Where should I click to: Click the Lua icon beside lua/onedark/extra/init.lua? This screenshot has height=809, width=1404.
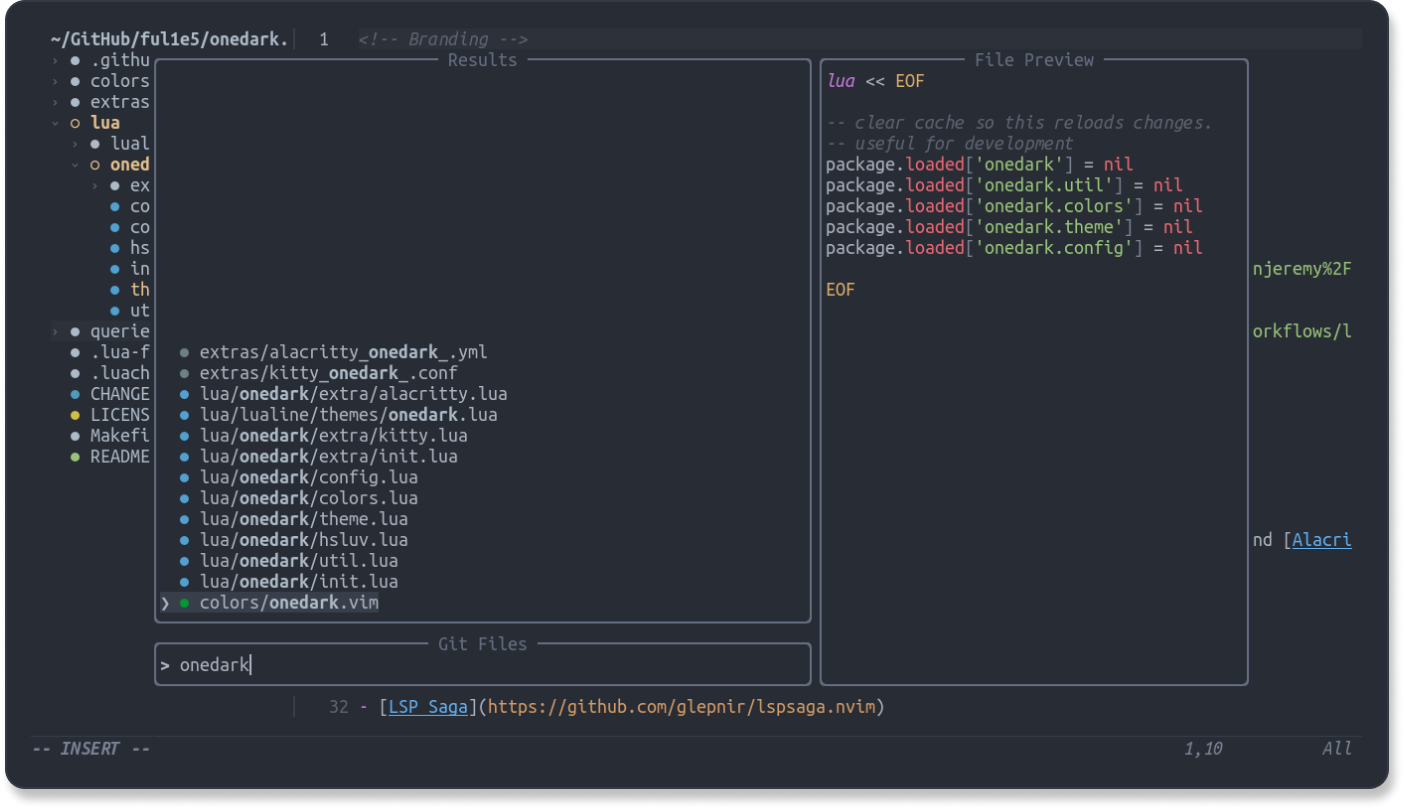point(184,457)
